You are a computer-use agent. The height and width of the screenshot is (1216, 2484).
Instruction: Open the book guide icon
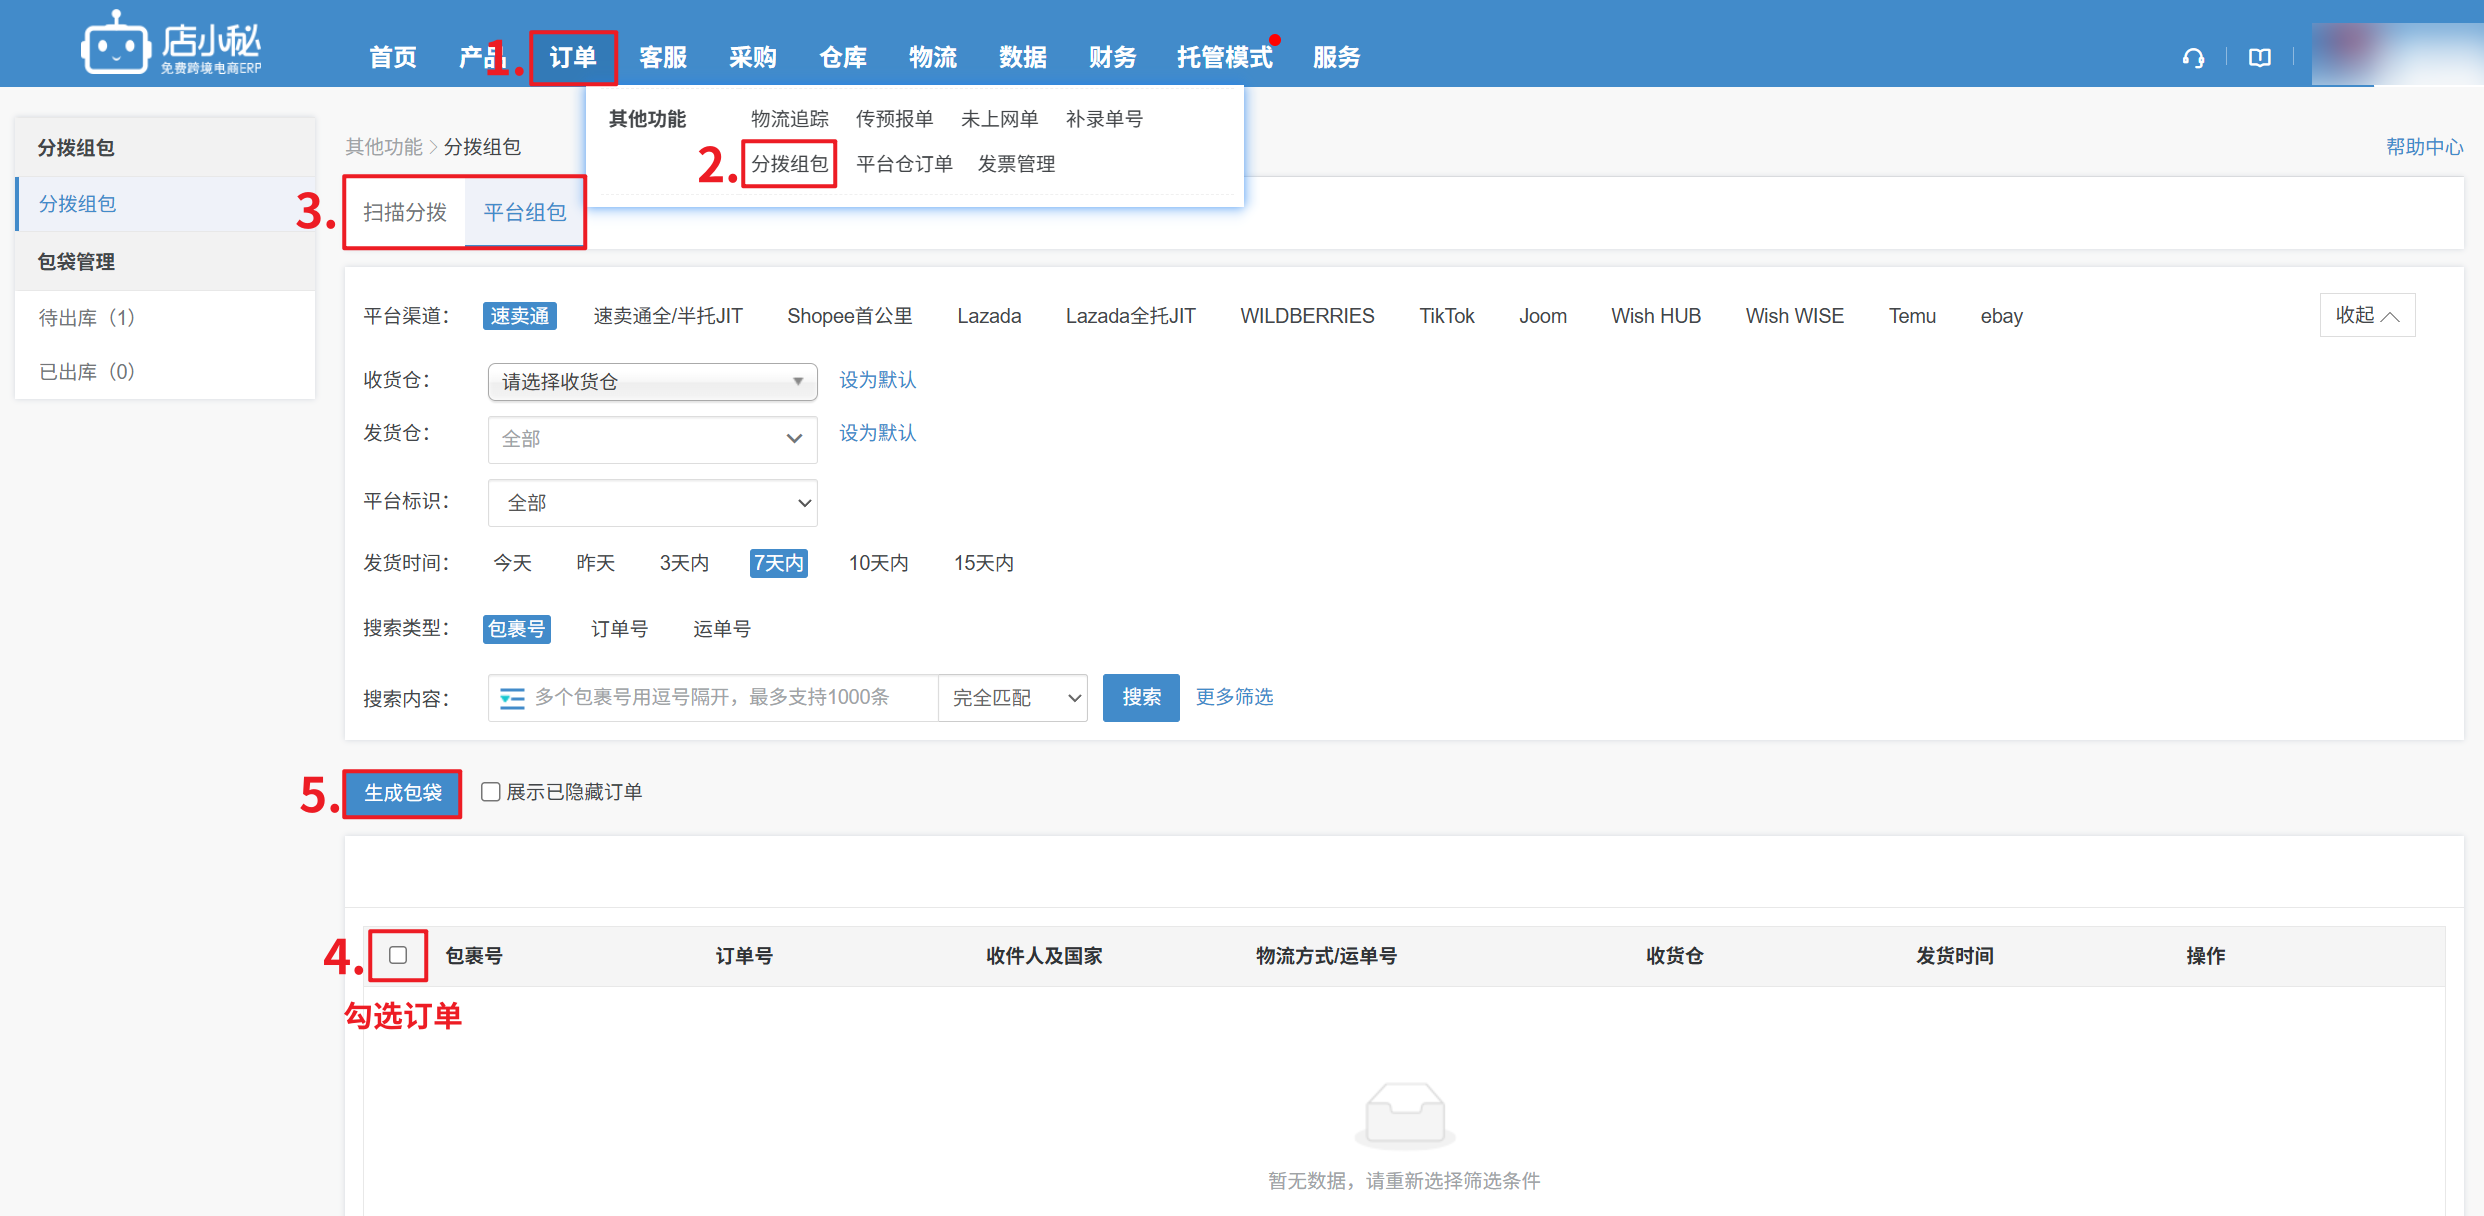point(2259,58)
